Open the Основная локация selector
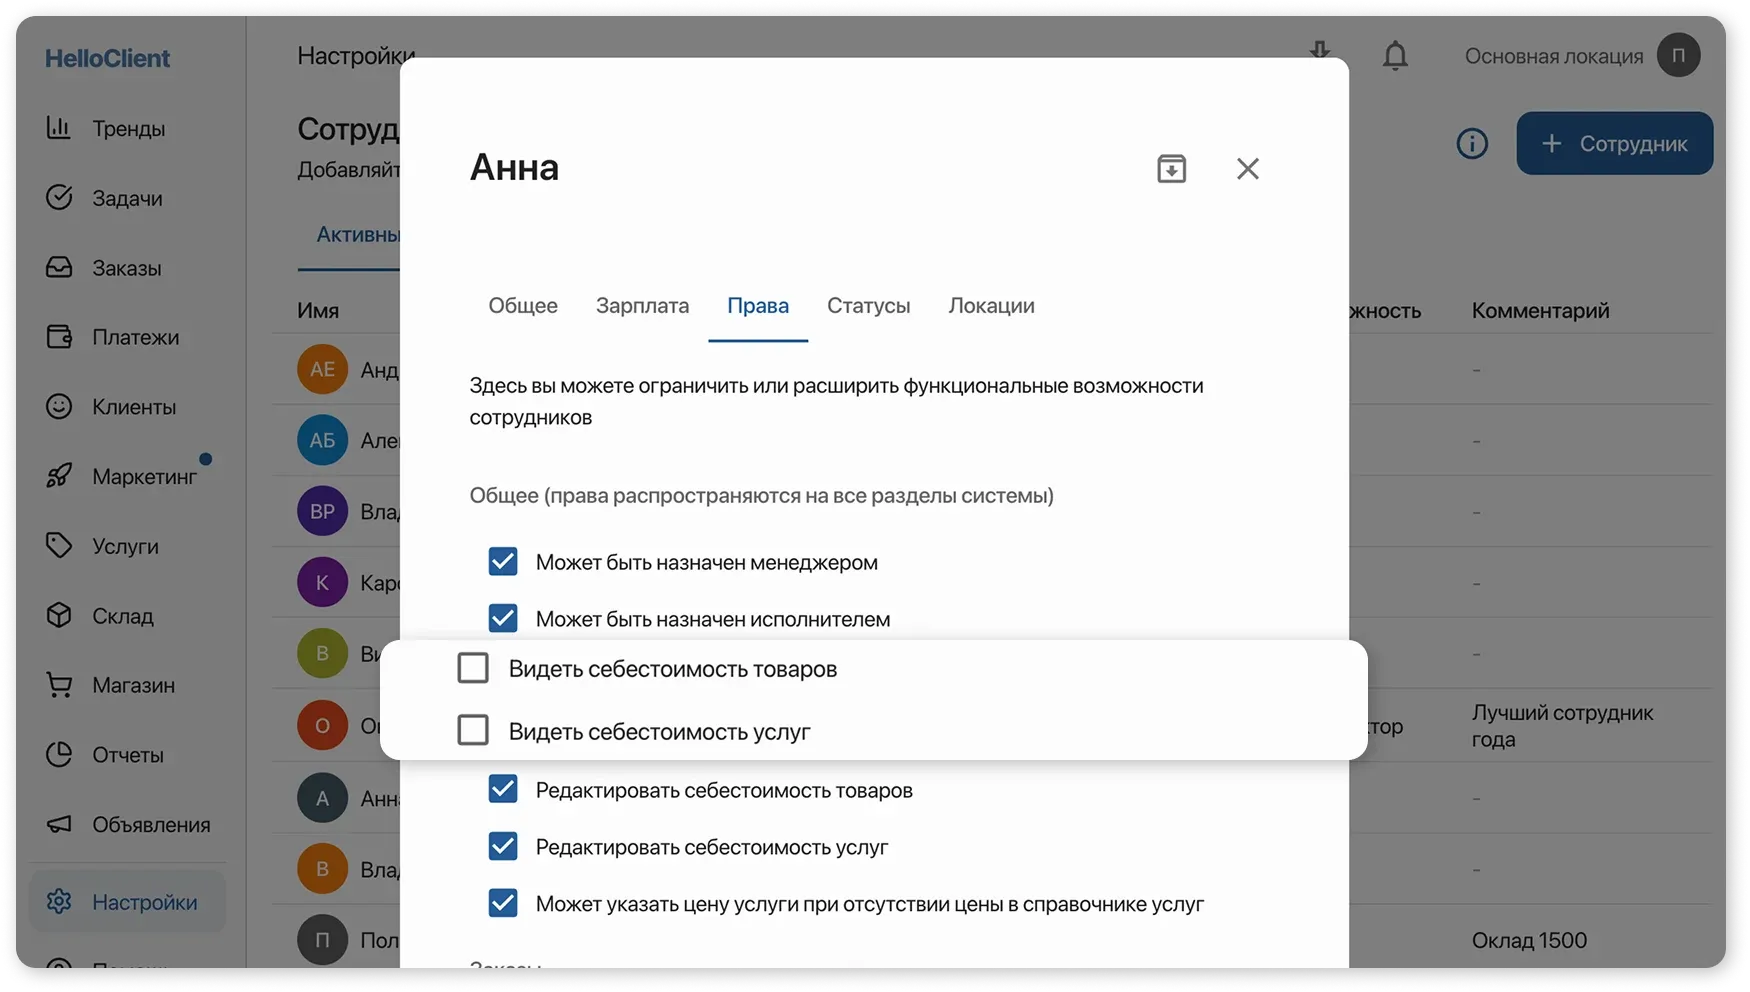1750x992 pixels. (x=1552, y=56)
